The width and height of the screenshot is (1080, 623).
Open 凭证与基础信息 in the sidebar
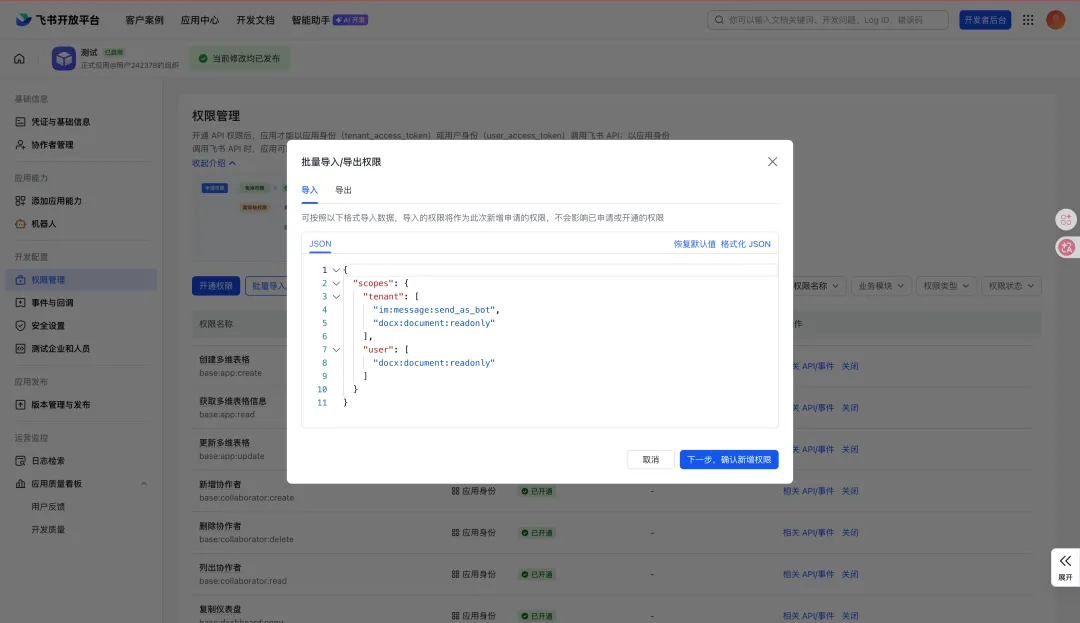click(x=61, y=122)
